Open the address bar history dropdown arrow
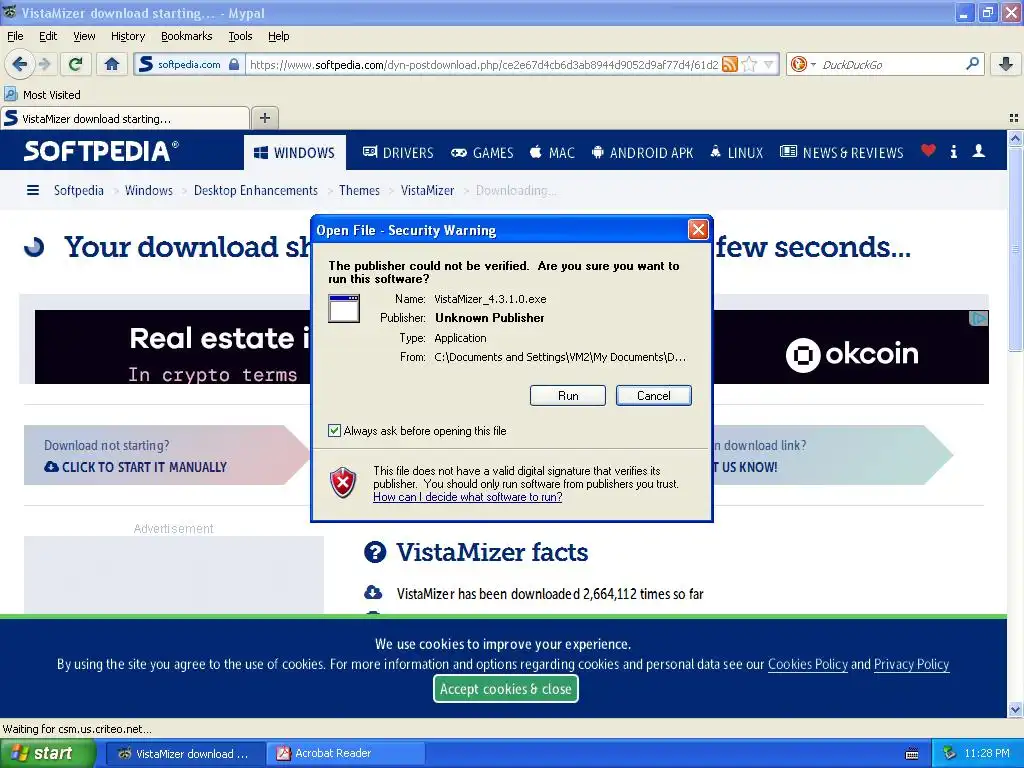 tap(769, 64)
